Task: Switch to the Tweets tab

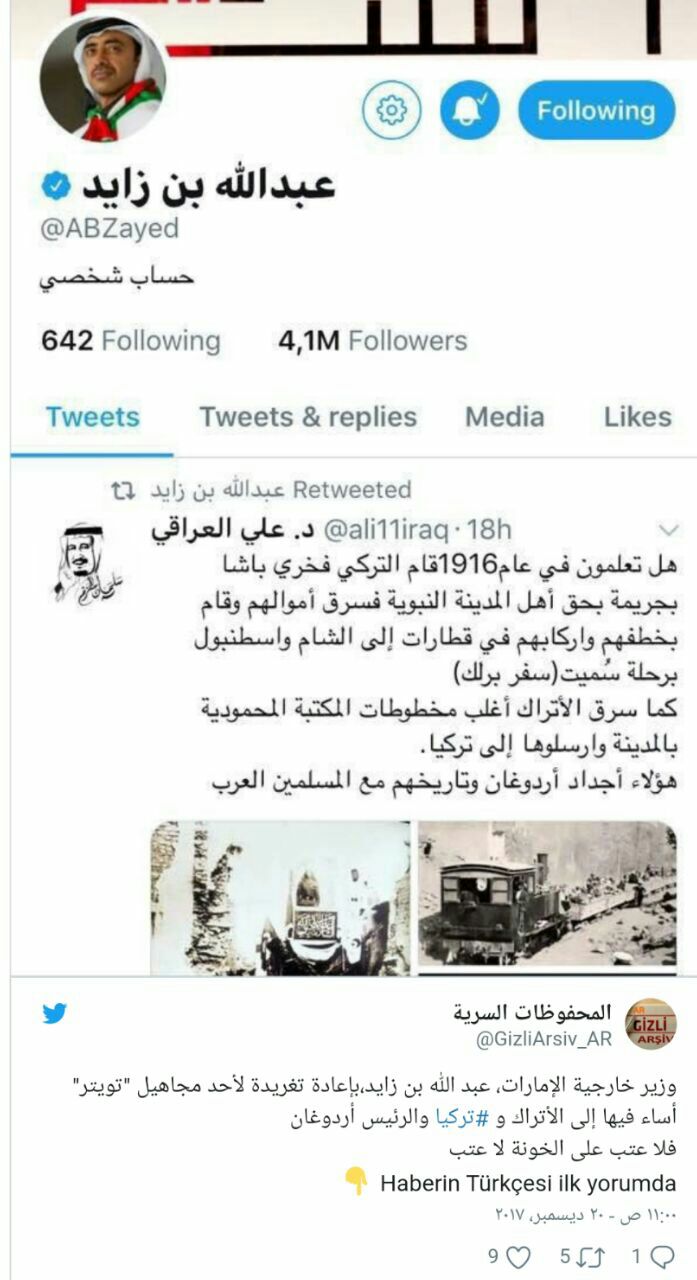Action: point(92,417)
